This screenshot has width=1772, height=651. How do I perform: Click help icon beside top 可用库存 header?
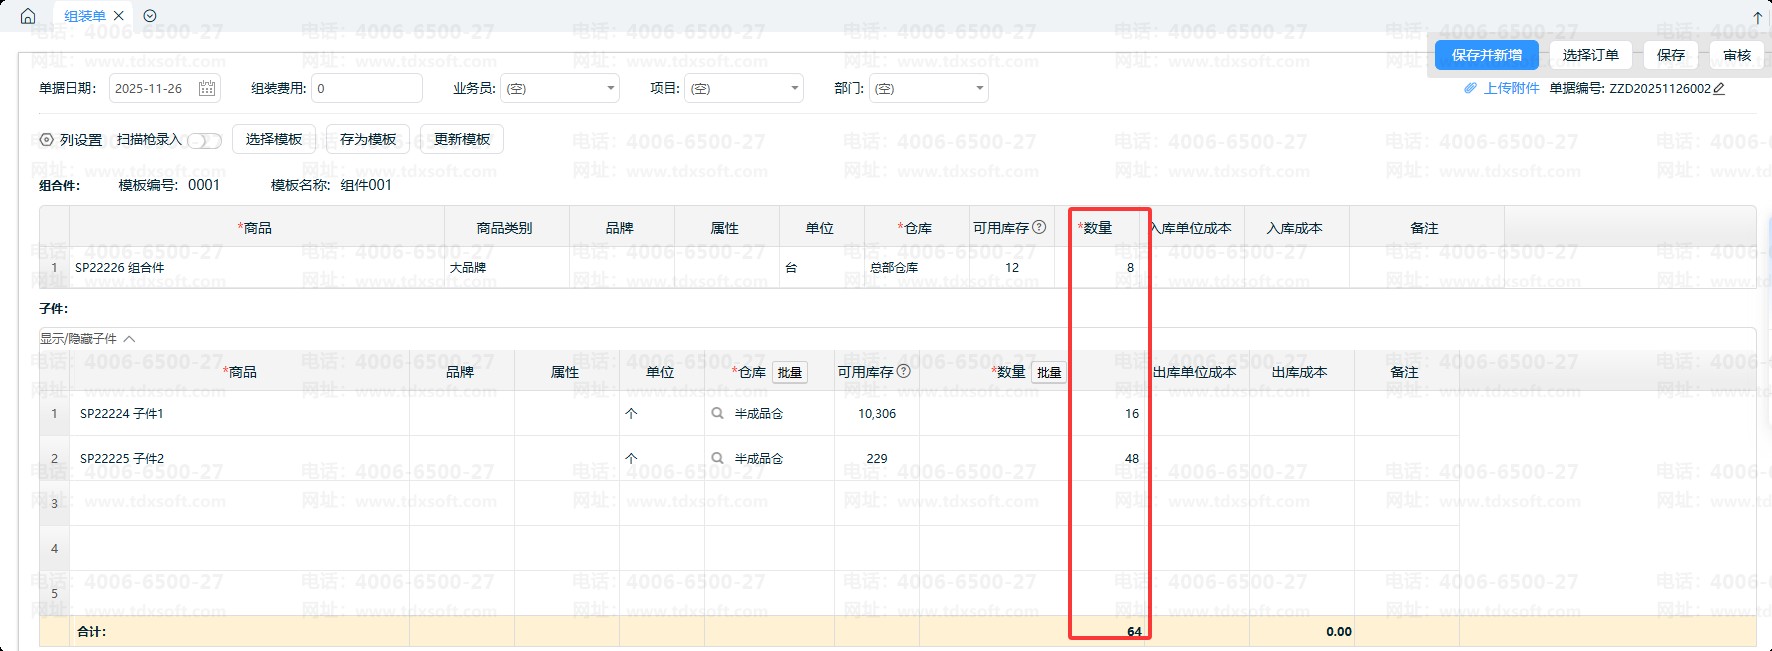(x=1039, y=227)
